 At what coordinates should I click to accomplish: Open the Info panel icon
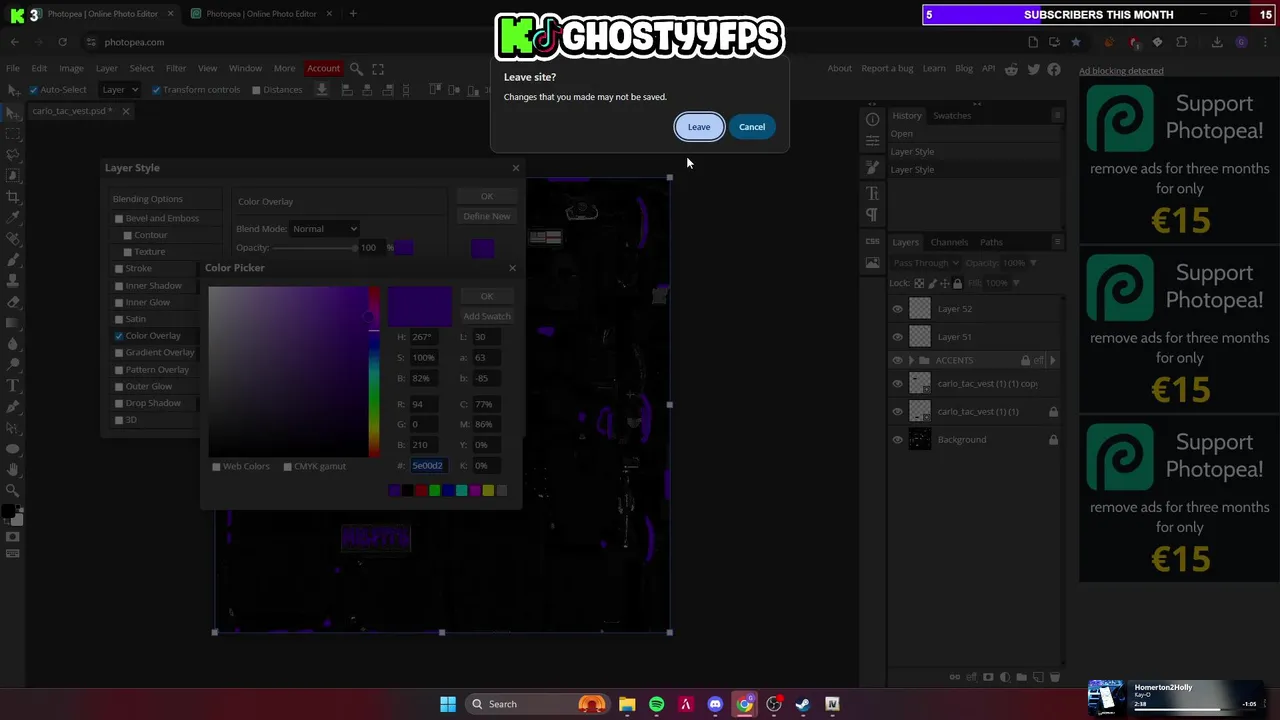872,119
